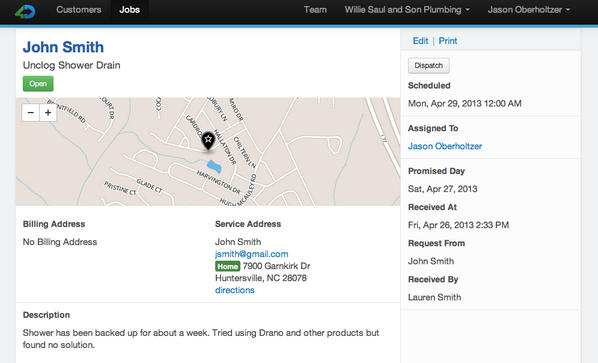The height and width of the screenshot is (363, 598).
Task: Click 'No Billing Address' text
Action: tap(60, 242)
